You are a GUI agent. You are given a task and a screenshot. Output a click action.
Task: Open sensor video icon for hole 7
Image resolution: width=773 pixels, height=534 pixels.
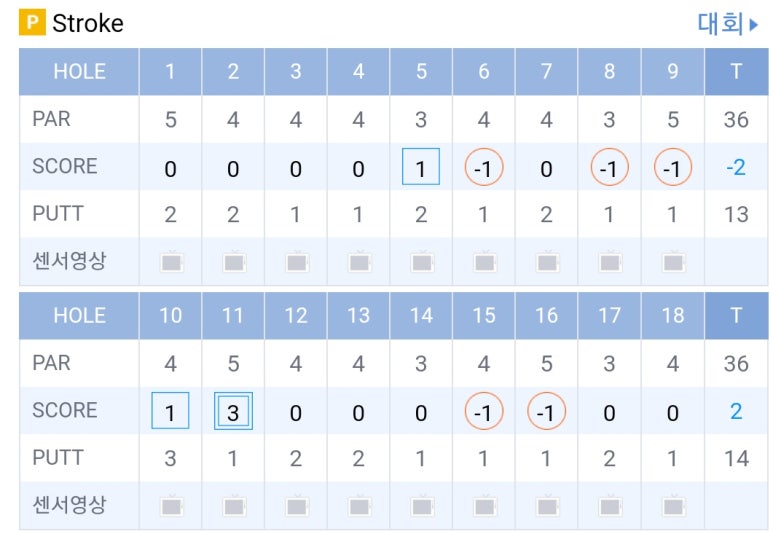(x=547, y=262)
